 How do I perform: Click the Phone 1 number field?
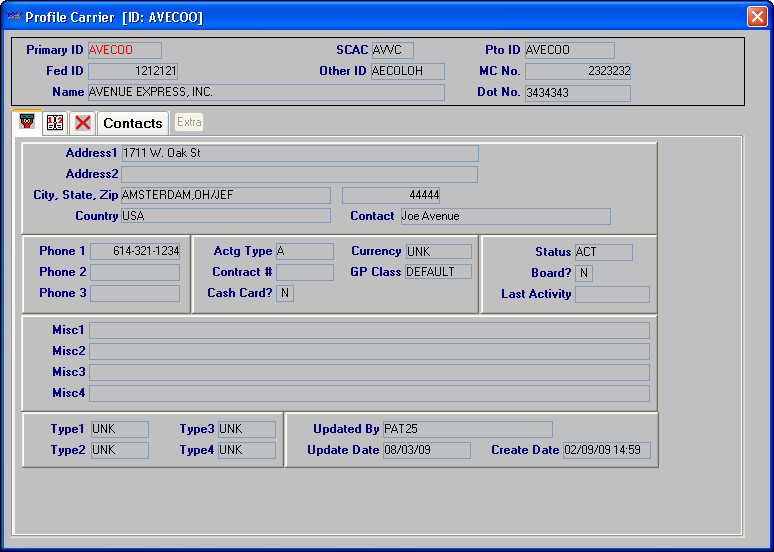click(135, 252)
